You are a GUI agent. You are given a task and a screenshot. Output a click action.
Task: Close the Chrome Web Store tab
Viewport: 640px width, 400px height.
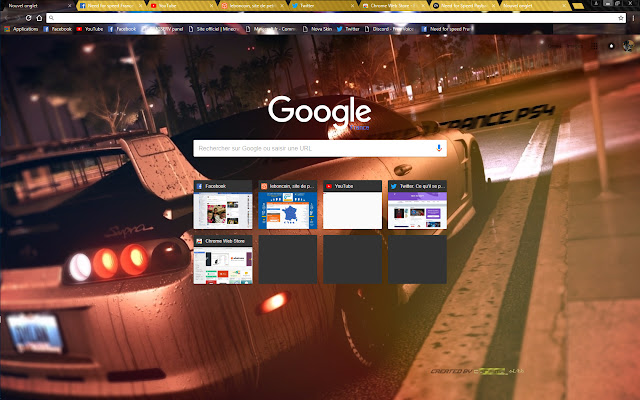pyautogui.click(x=423, y=6)
